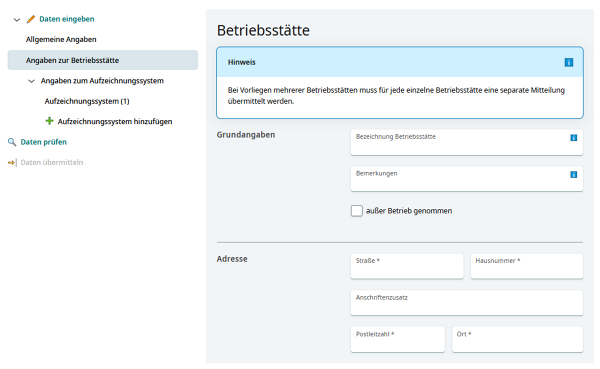Screen dimensions: 600x369
Task: Open Allgemeine Angaben in the sidebar
Action: [61, 39]
